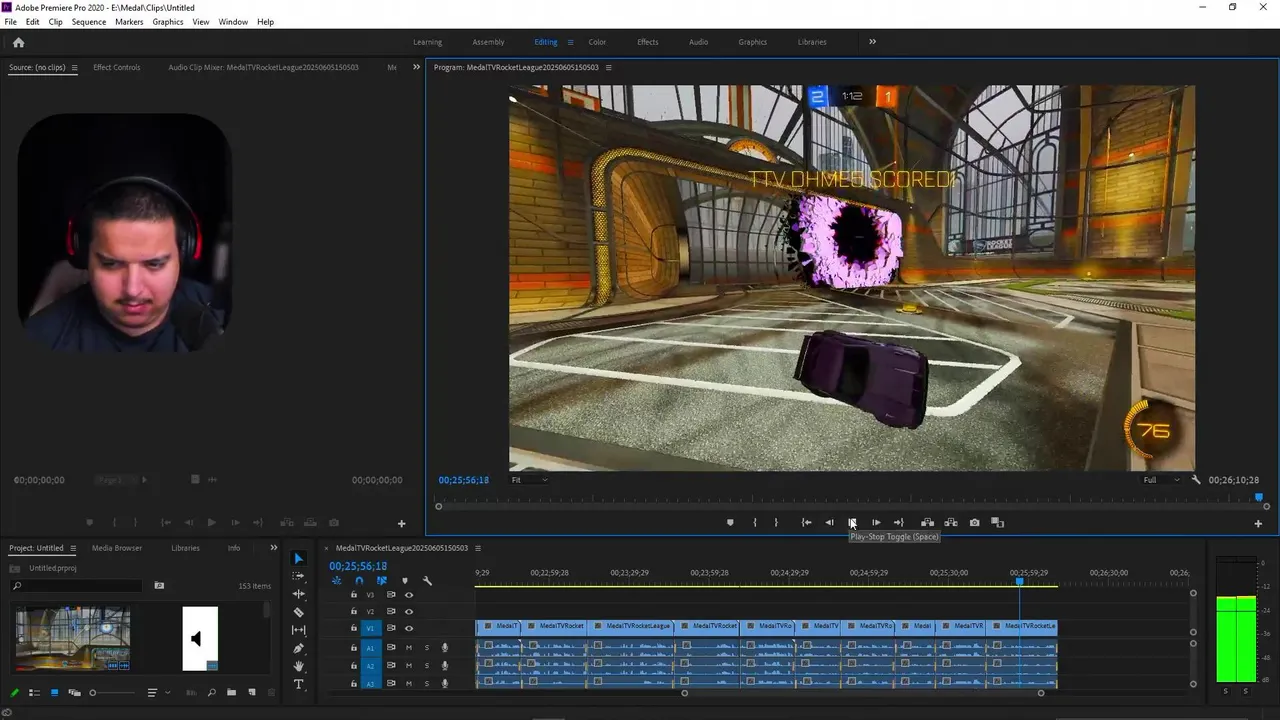Open the Sequence menu
The height and width of the screenshot is (720, 1280).
tap(88, 22)
